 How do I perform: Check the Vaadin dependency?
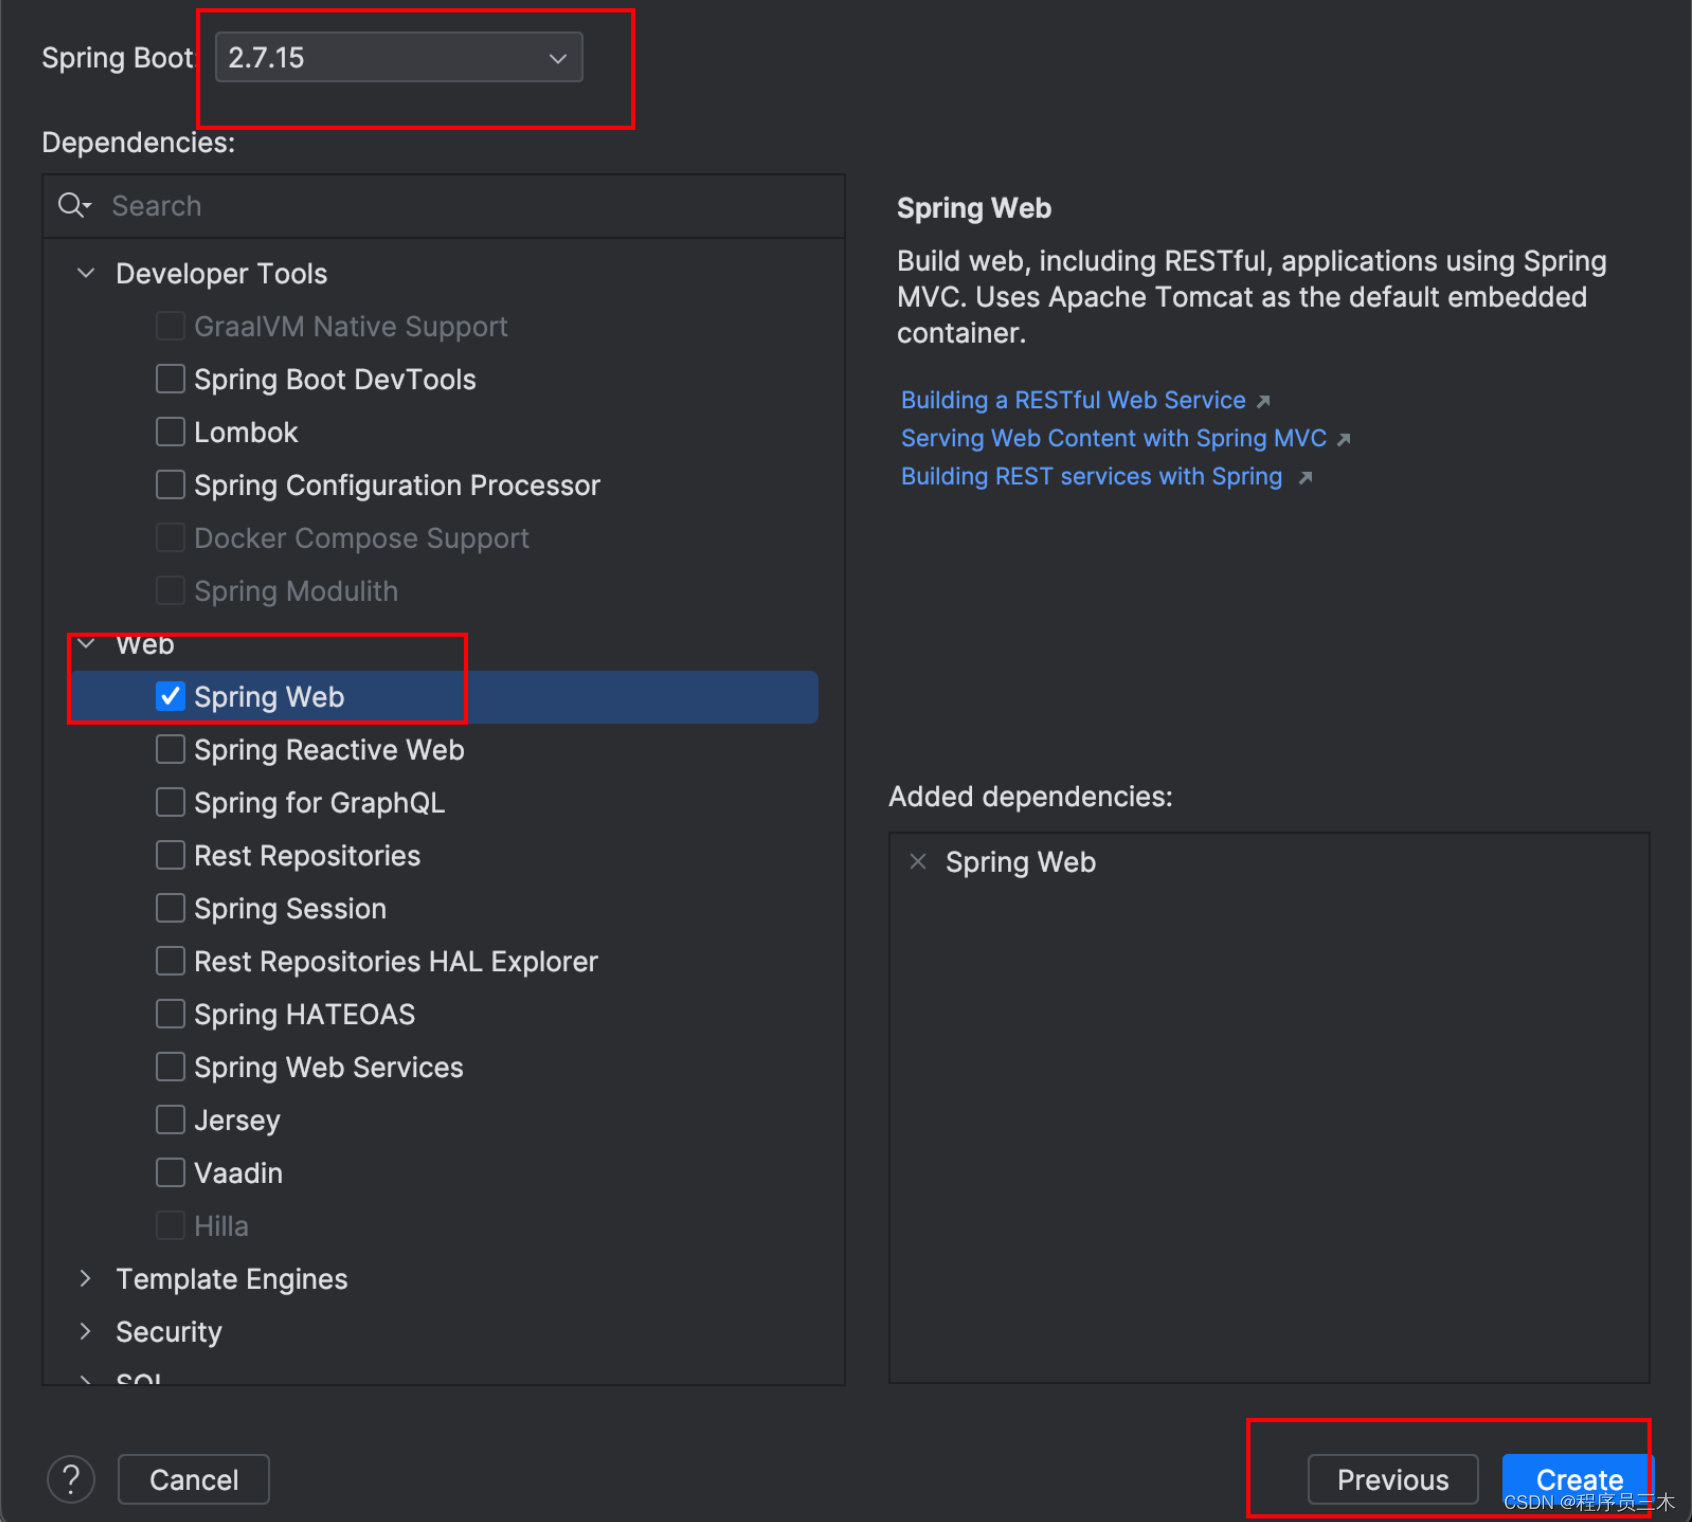click(171, 1173)
